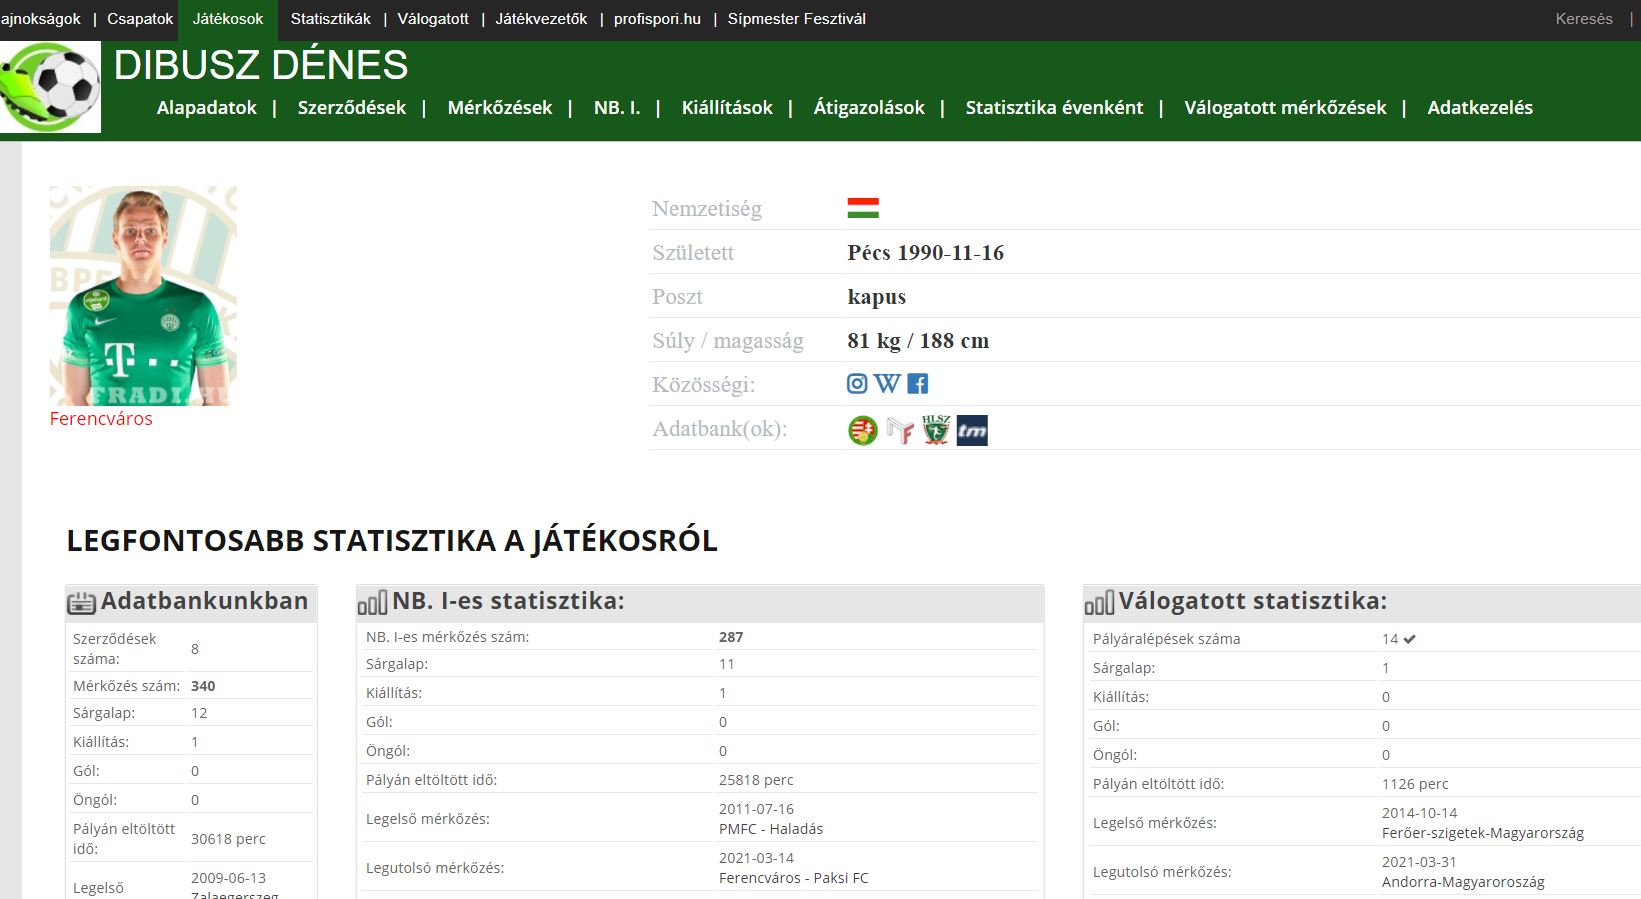The height and width of the screenshot is (899, 1641).
Task: Click the player portrait photo
Action: (143, 296)
